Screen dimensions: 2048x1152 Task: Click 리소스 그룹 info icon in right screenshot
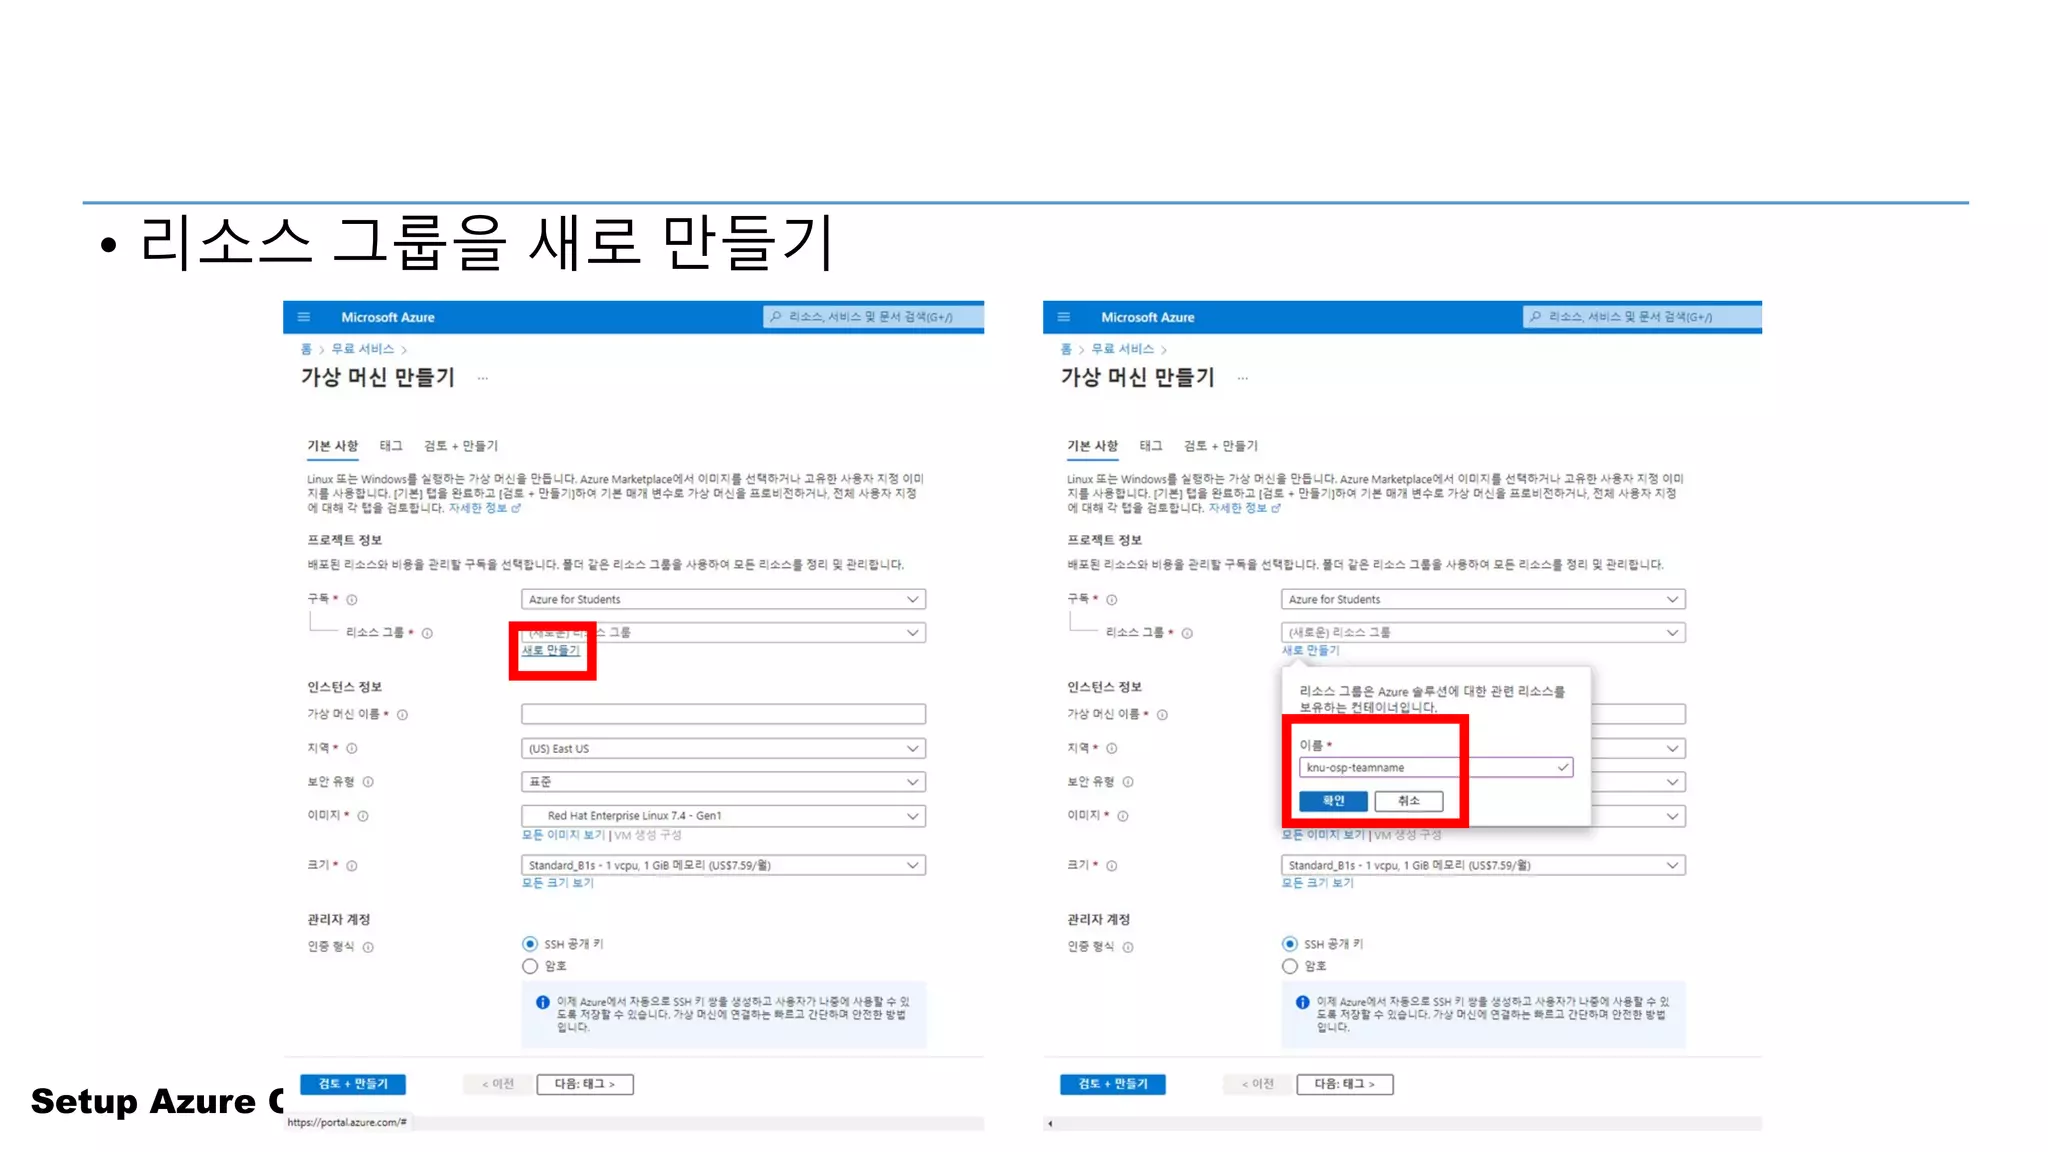pyautogui.click(x=1187, y=633)
